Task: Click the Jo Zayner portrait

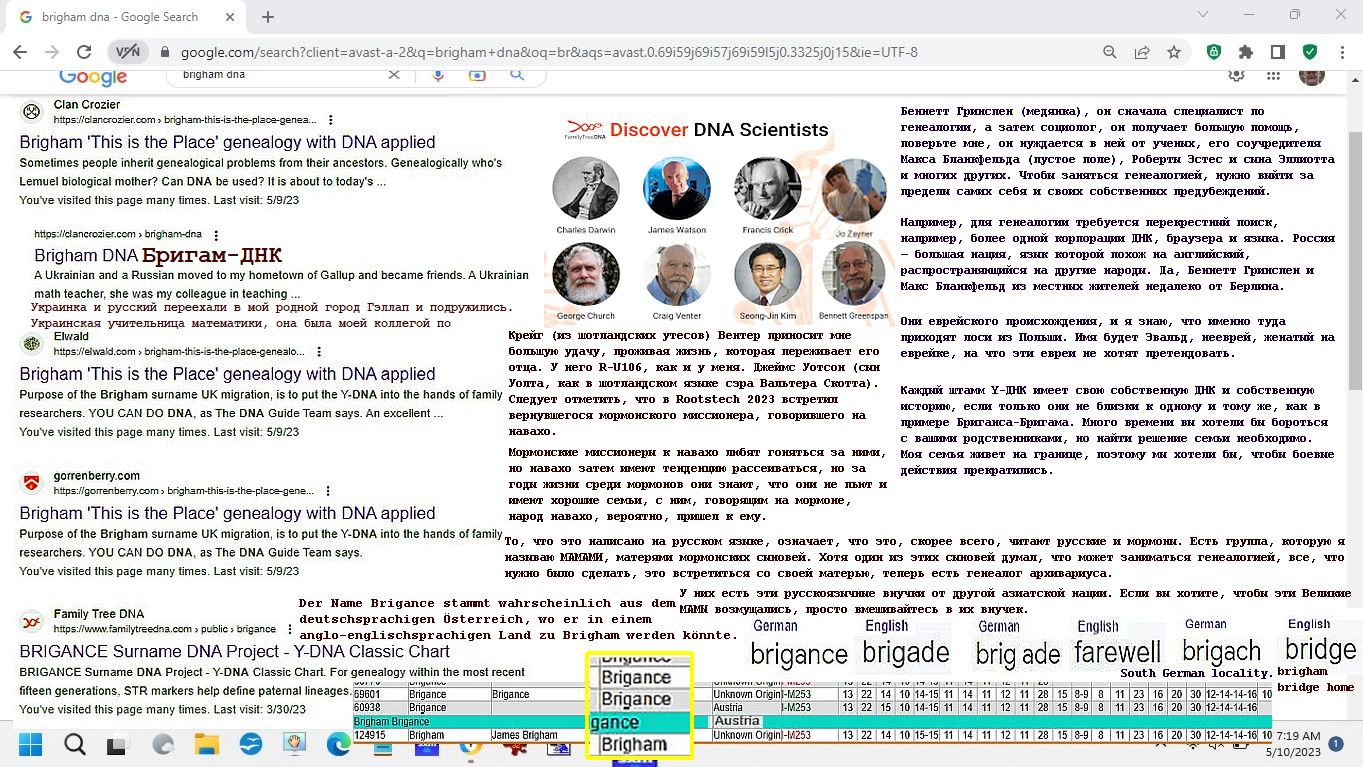Action: (x=854, y=191)
